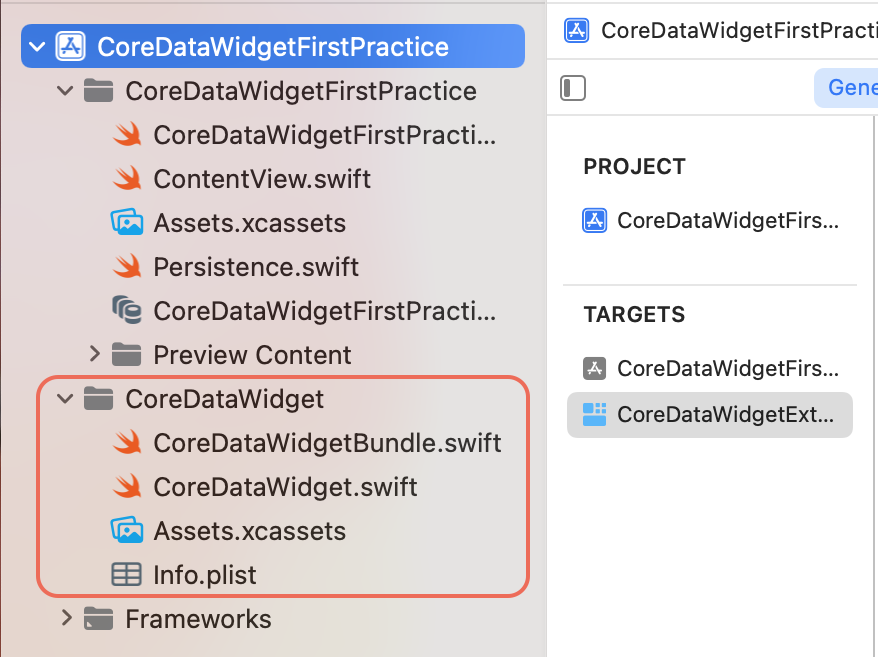Collapse the top-level project disclosure triangle
Viewport: 878px width, 657px height.
pos(37,46)
